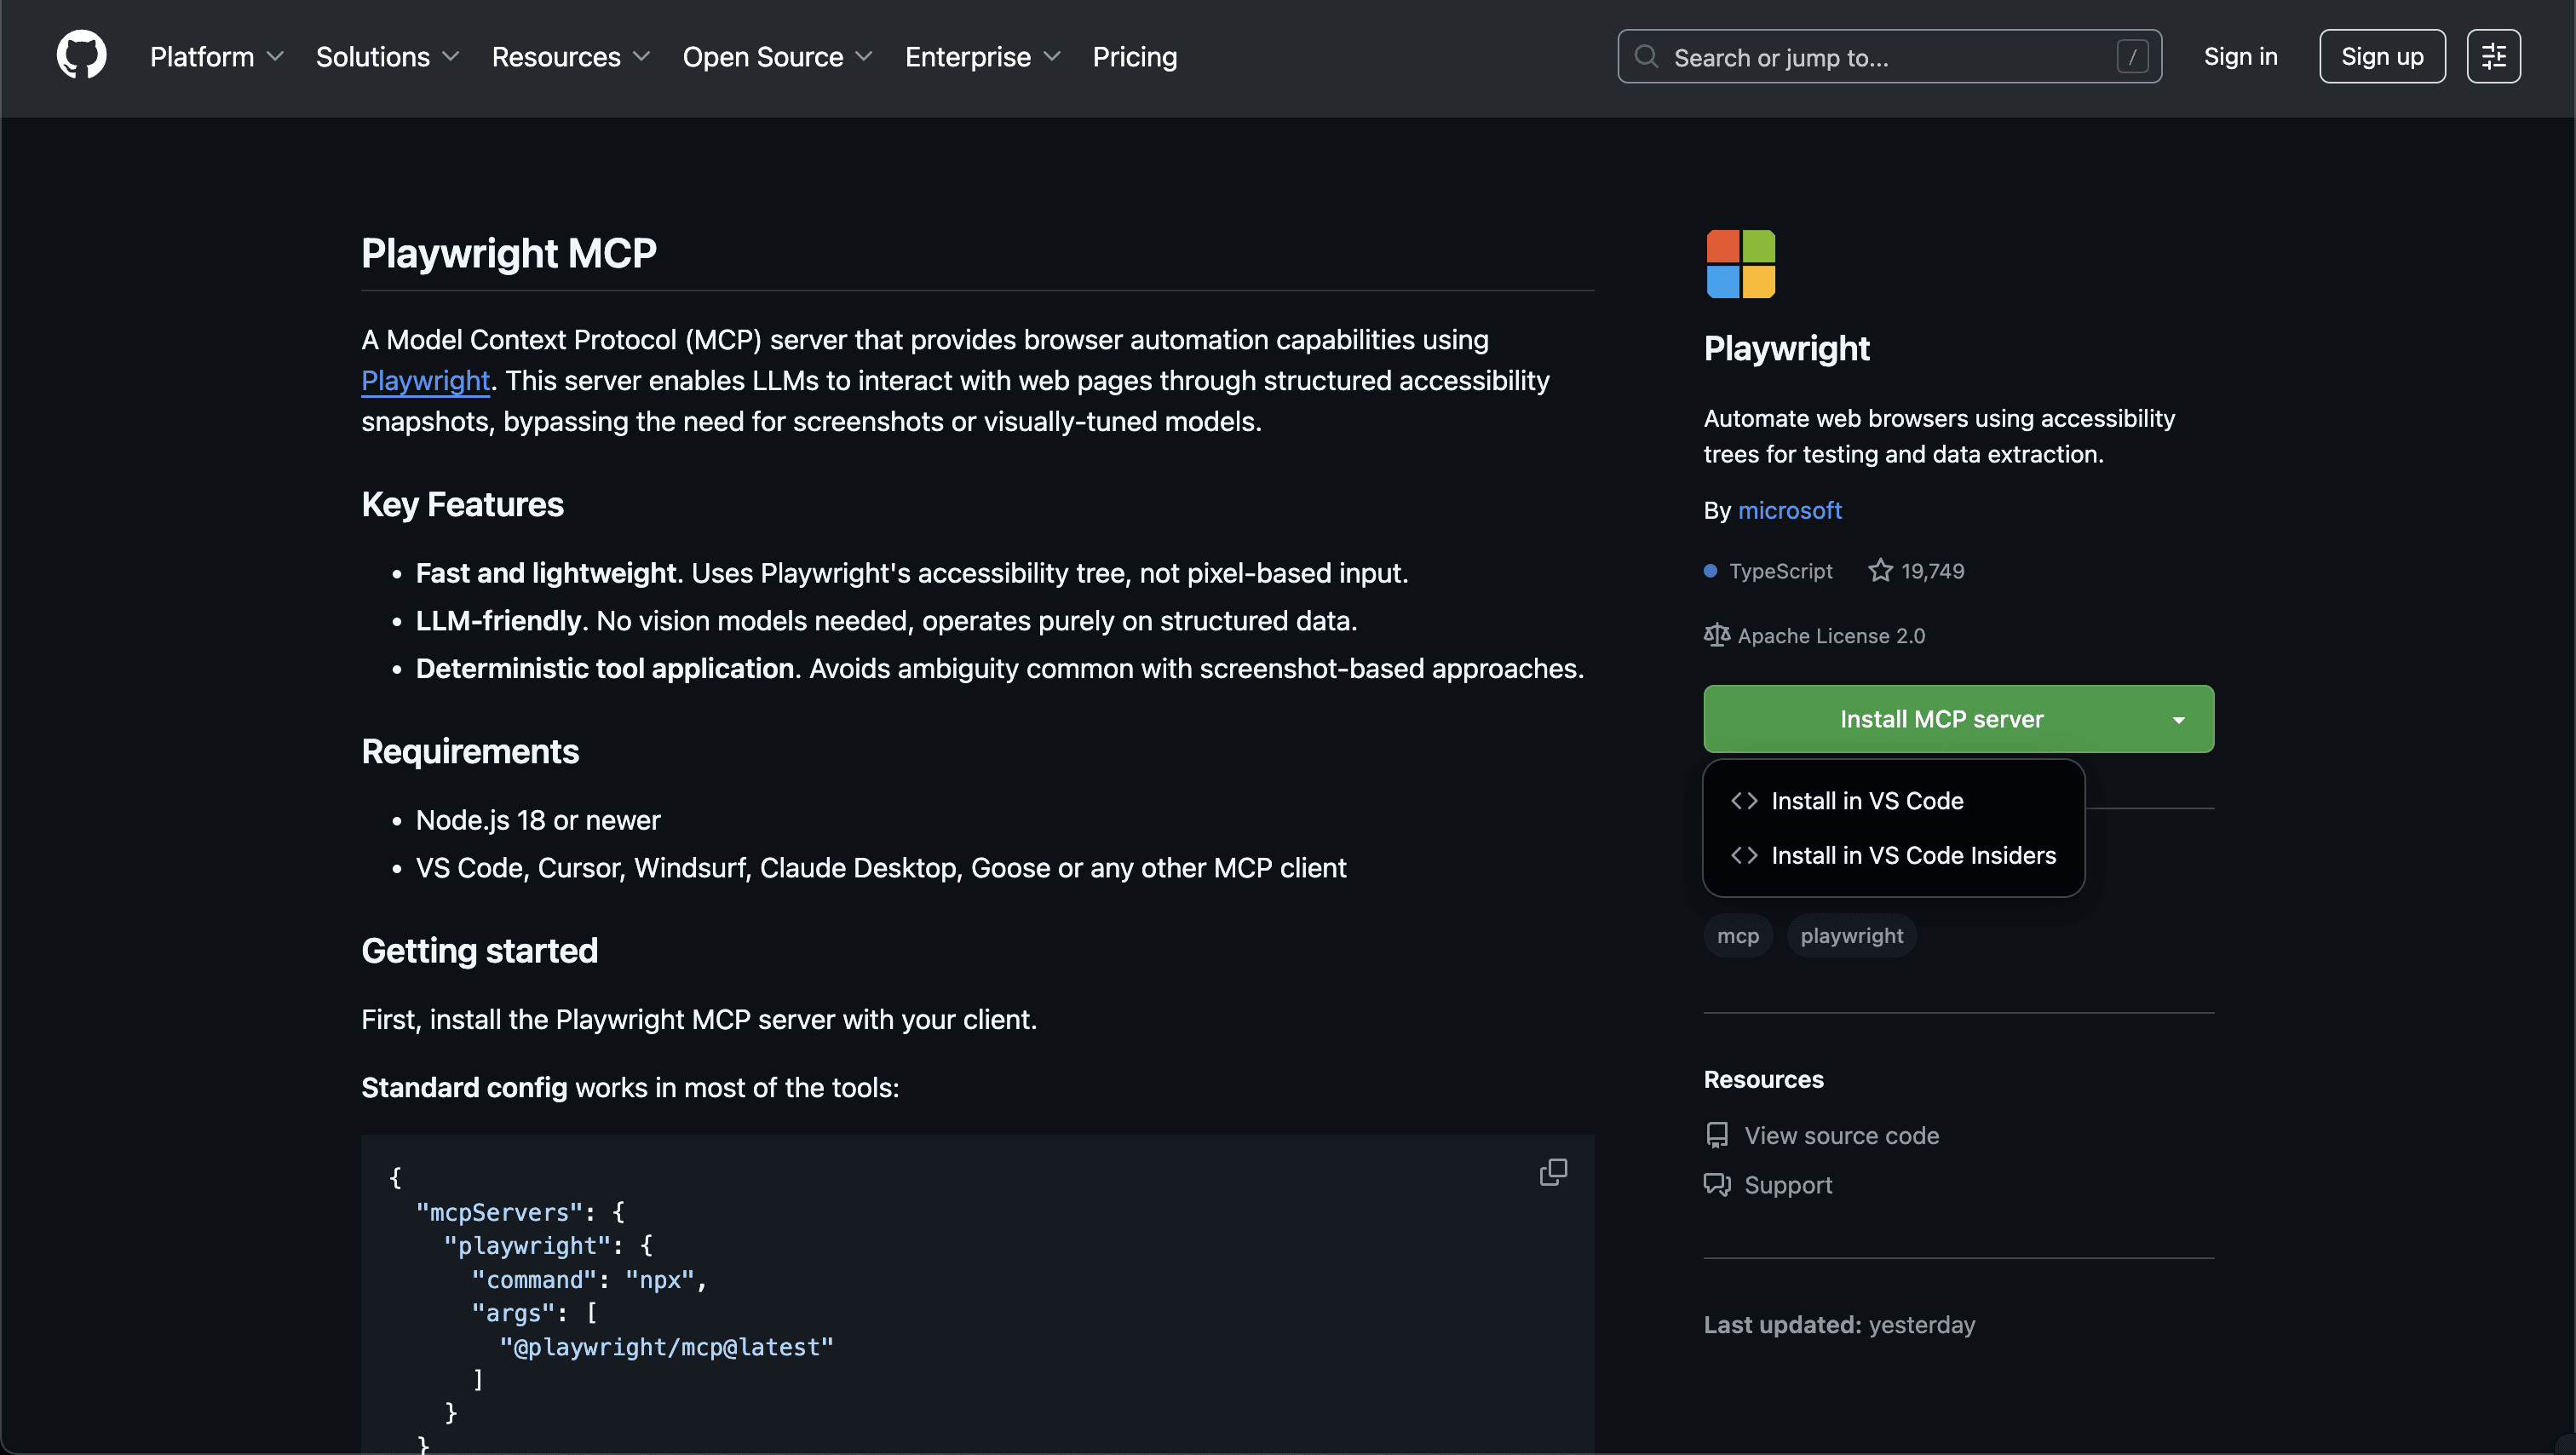This screenshot has height=1455, width=2576.
Task: Click "First, install the Playwright MCP server" sentence
Action: [699, 1020]
